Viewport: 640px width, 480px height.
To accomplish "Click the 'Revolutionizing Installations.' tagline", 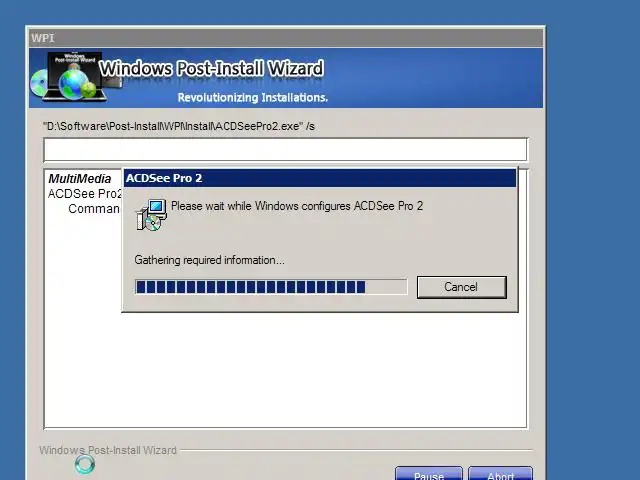I will pyautogui.click(x=253, y=98).
